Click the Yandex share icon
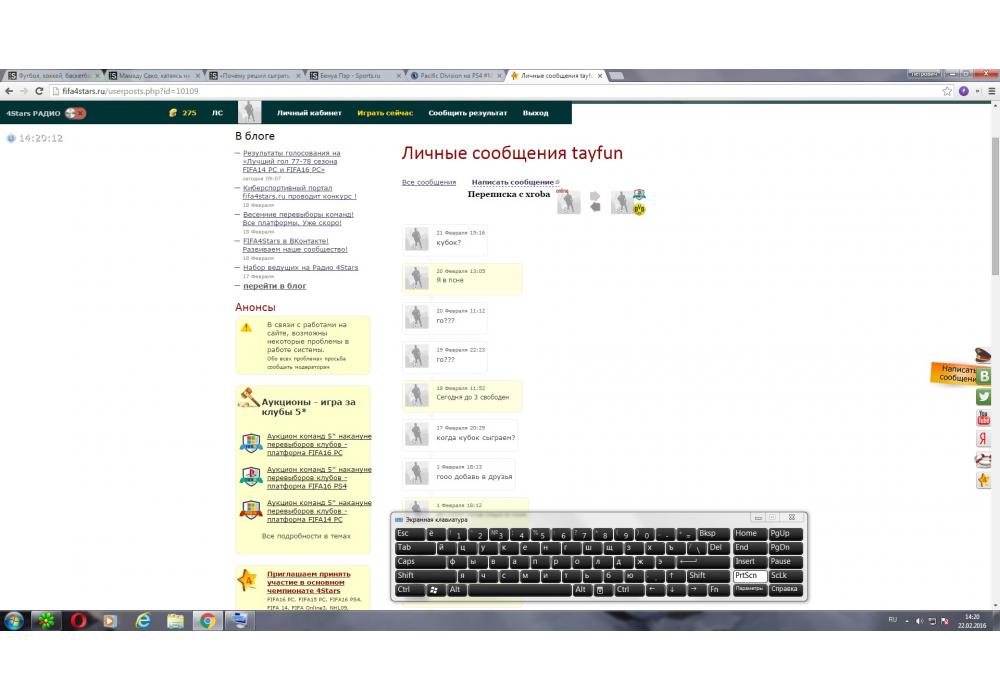 [984, 439]
